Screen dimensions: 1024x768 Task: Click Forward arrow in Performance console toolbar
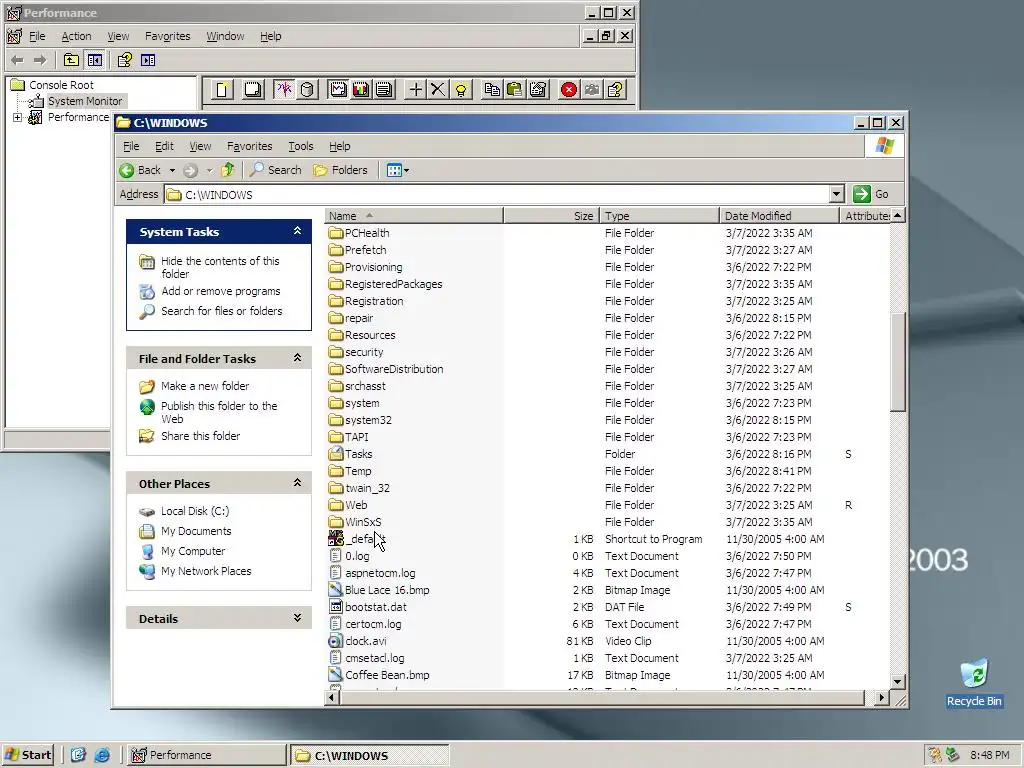coord(40,60)
